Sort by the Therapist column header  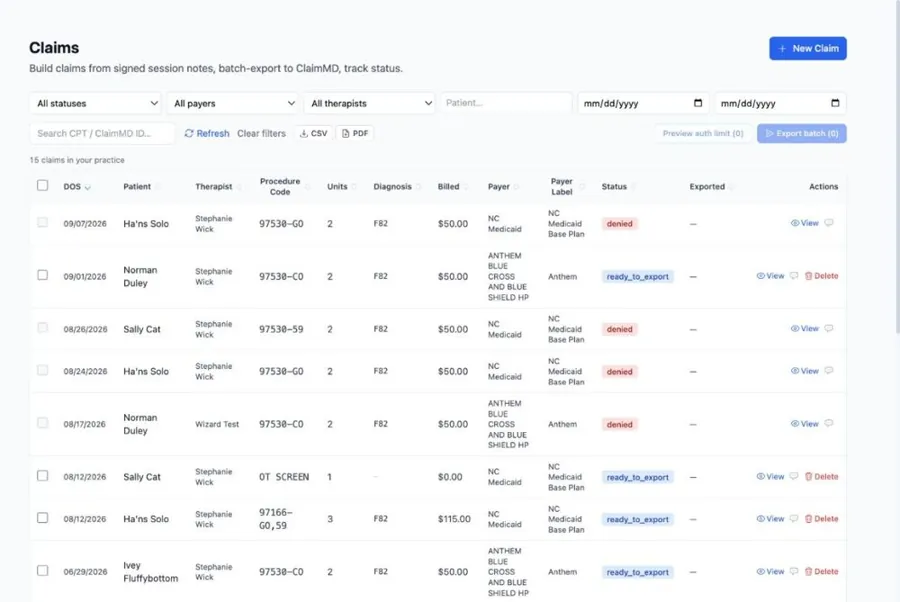coord(218,187)
